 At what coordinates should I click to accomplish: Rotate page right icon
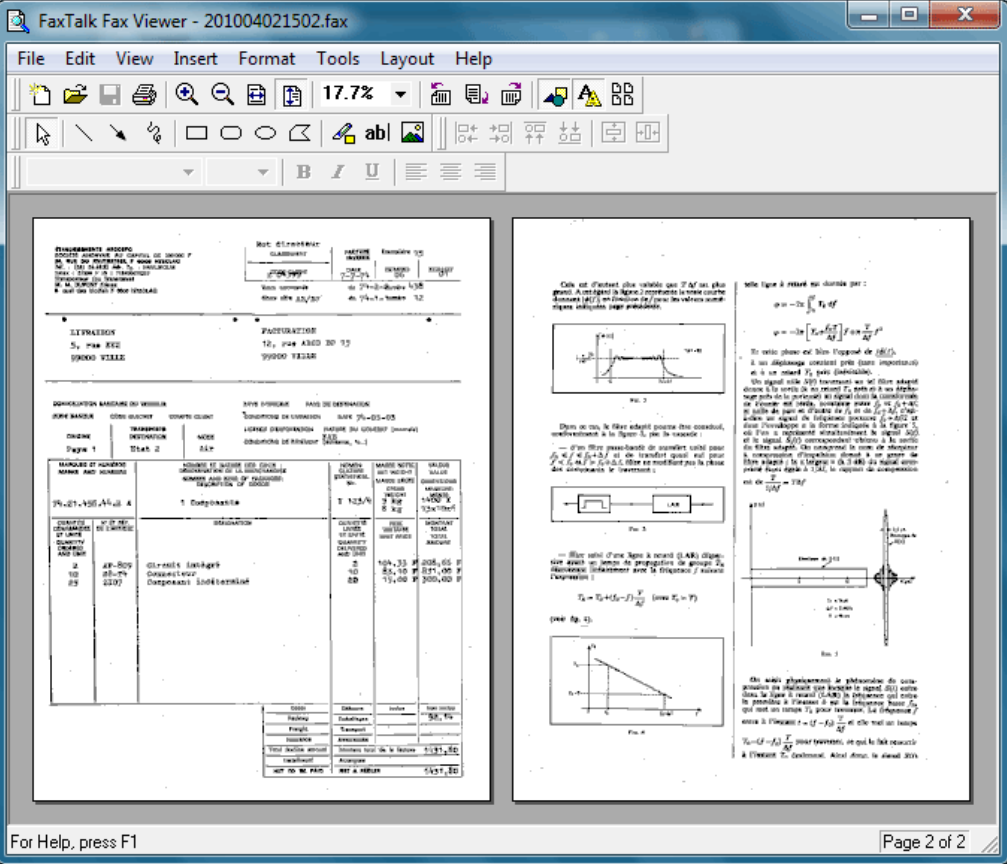coord(512,94)
